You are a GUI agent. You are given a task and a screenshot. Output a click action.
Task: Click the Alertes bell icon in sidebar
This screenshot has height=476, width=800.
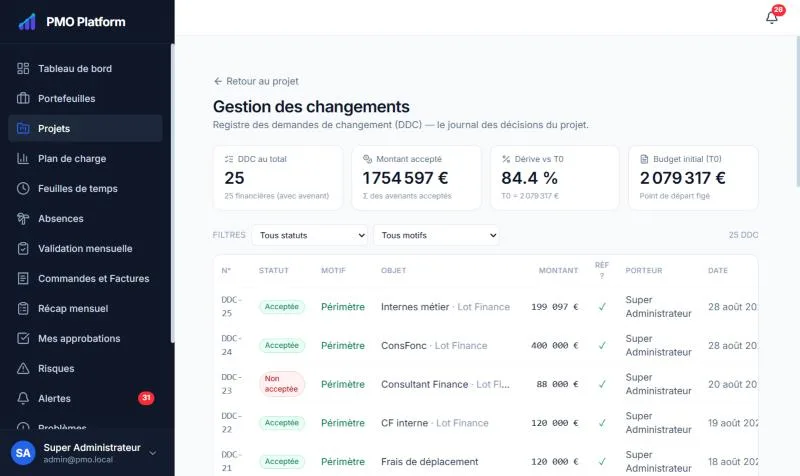point(23,398)
